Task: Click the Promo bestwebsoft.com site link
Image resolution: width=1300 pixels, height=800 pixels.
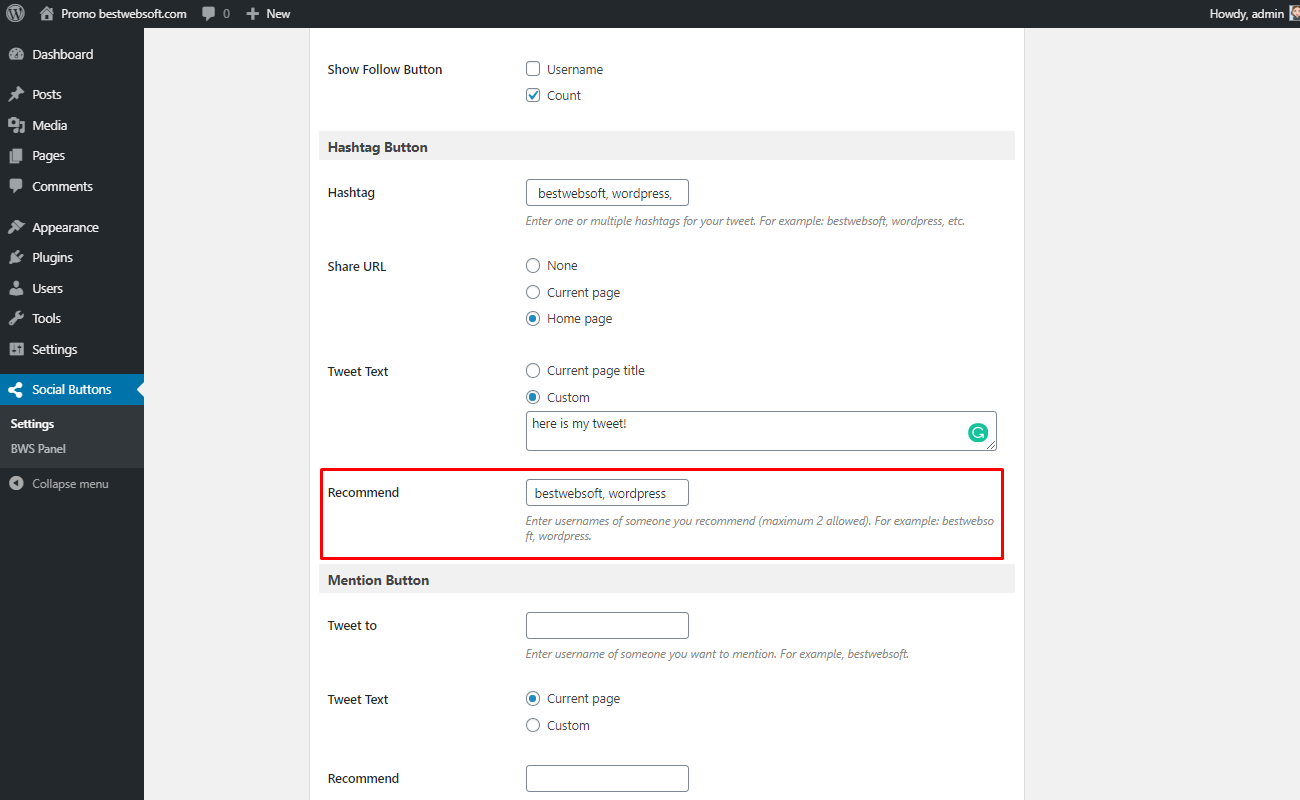Action: (x=124, y=14)
